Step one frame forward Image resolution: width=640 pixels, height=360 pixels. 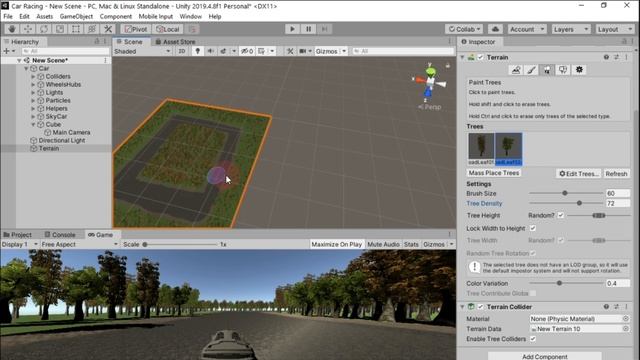point(324,29)
